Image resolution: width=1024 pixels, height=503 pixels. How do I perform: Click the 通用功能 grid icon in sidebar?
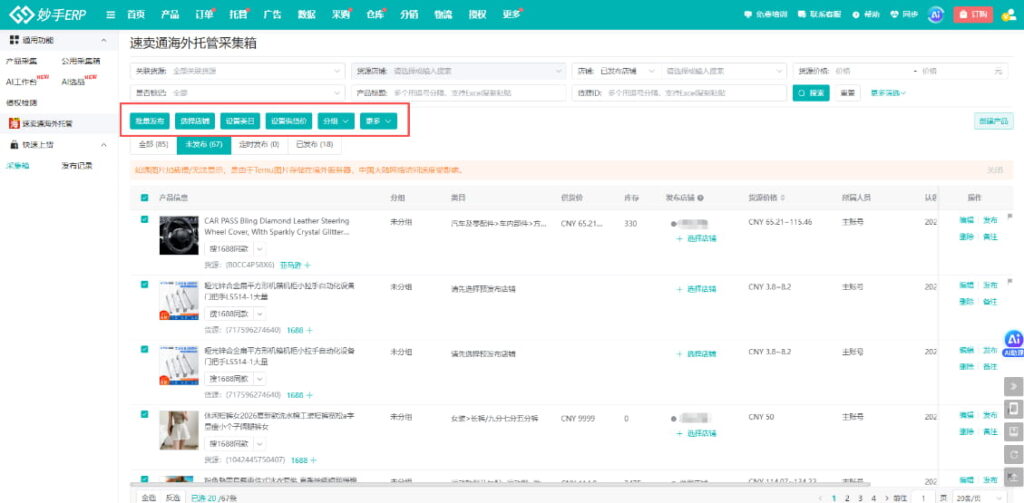coord(14,41)
